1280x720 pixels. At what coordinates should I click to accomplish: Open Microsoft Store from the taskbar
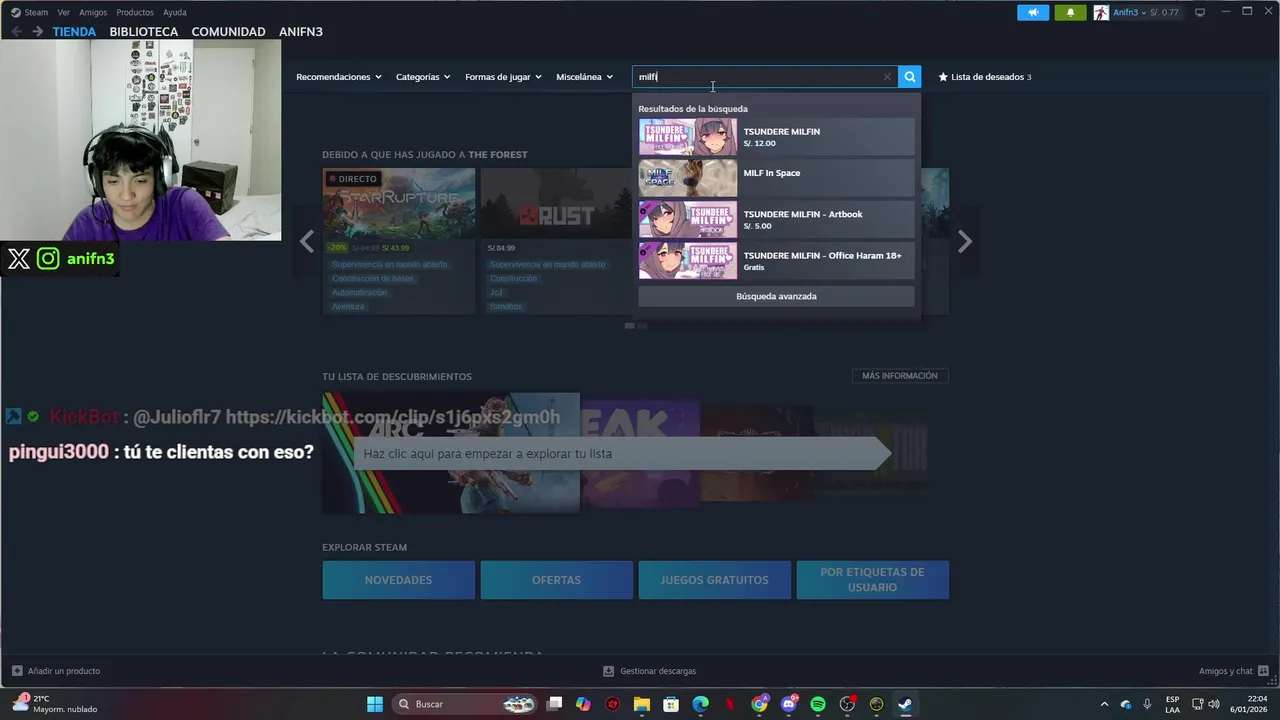click(671, 704)
